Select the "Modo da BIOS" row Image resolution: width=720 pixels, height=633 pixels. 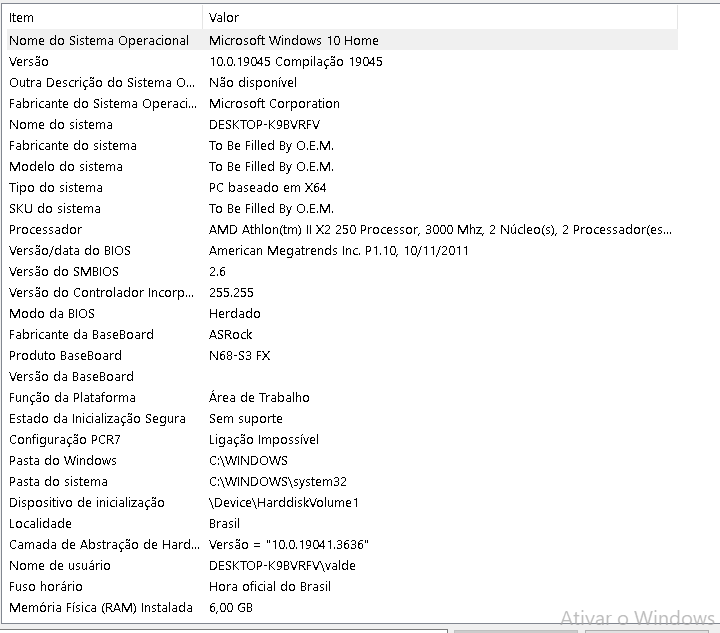(x=342, y=314)
